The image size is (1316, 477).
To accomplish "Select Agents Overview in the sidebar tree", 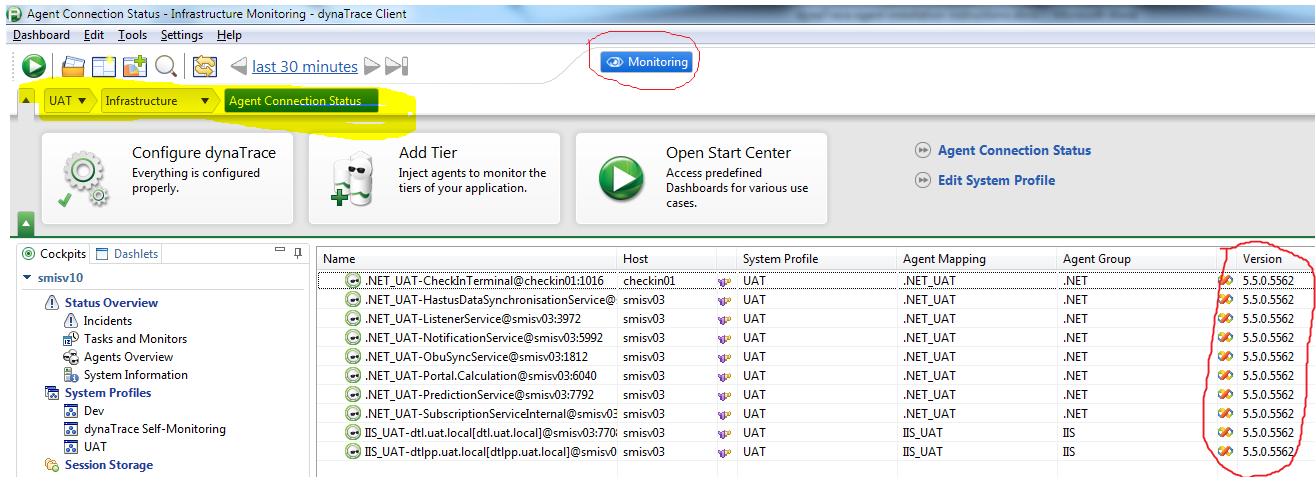I will (127, 357).
